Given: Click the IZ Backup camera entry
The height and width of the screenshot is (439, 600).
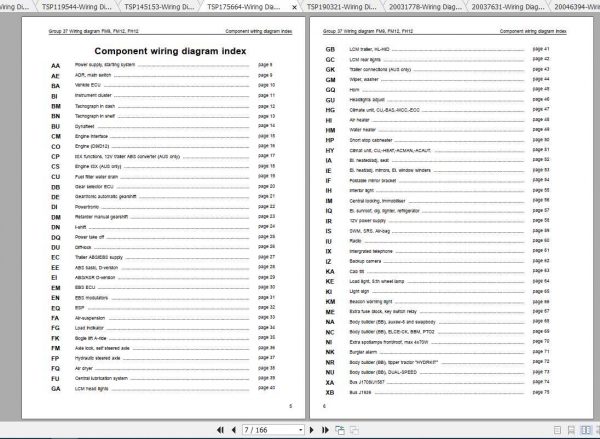Looking at the screenshot, I should click(437, 261).
